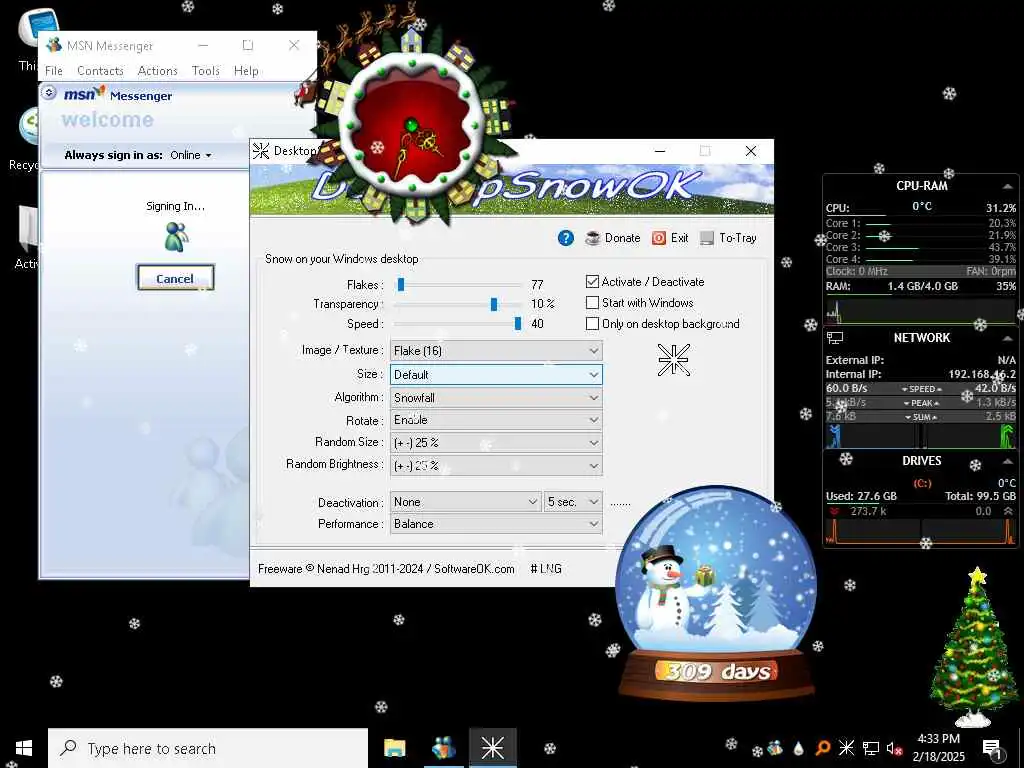
Task: Switch to MSN Messenger taskbar button
Action: click(x=443, y=748)
